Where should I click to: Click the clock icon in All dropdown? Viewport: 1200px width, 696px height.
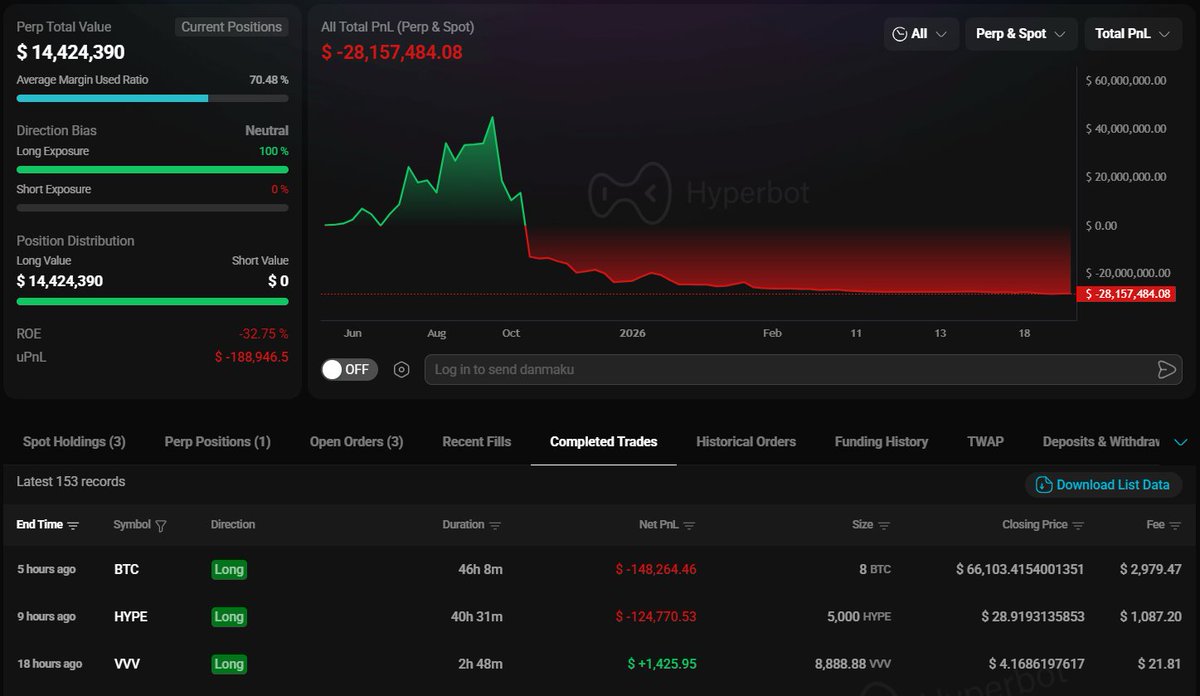[900, 34]
